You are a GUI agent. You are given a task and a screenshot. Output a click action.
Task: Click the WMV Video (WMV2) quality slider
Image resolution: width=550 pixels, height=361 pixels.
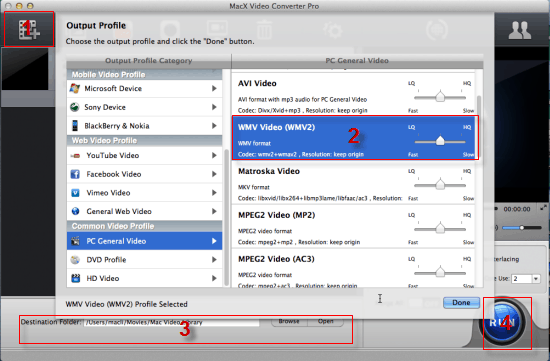pyautogui.click(x=440, y=141)
